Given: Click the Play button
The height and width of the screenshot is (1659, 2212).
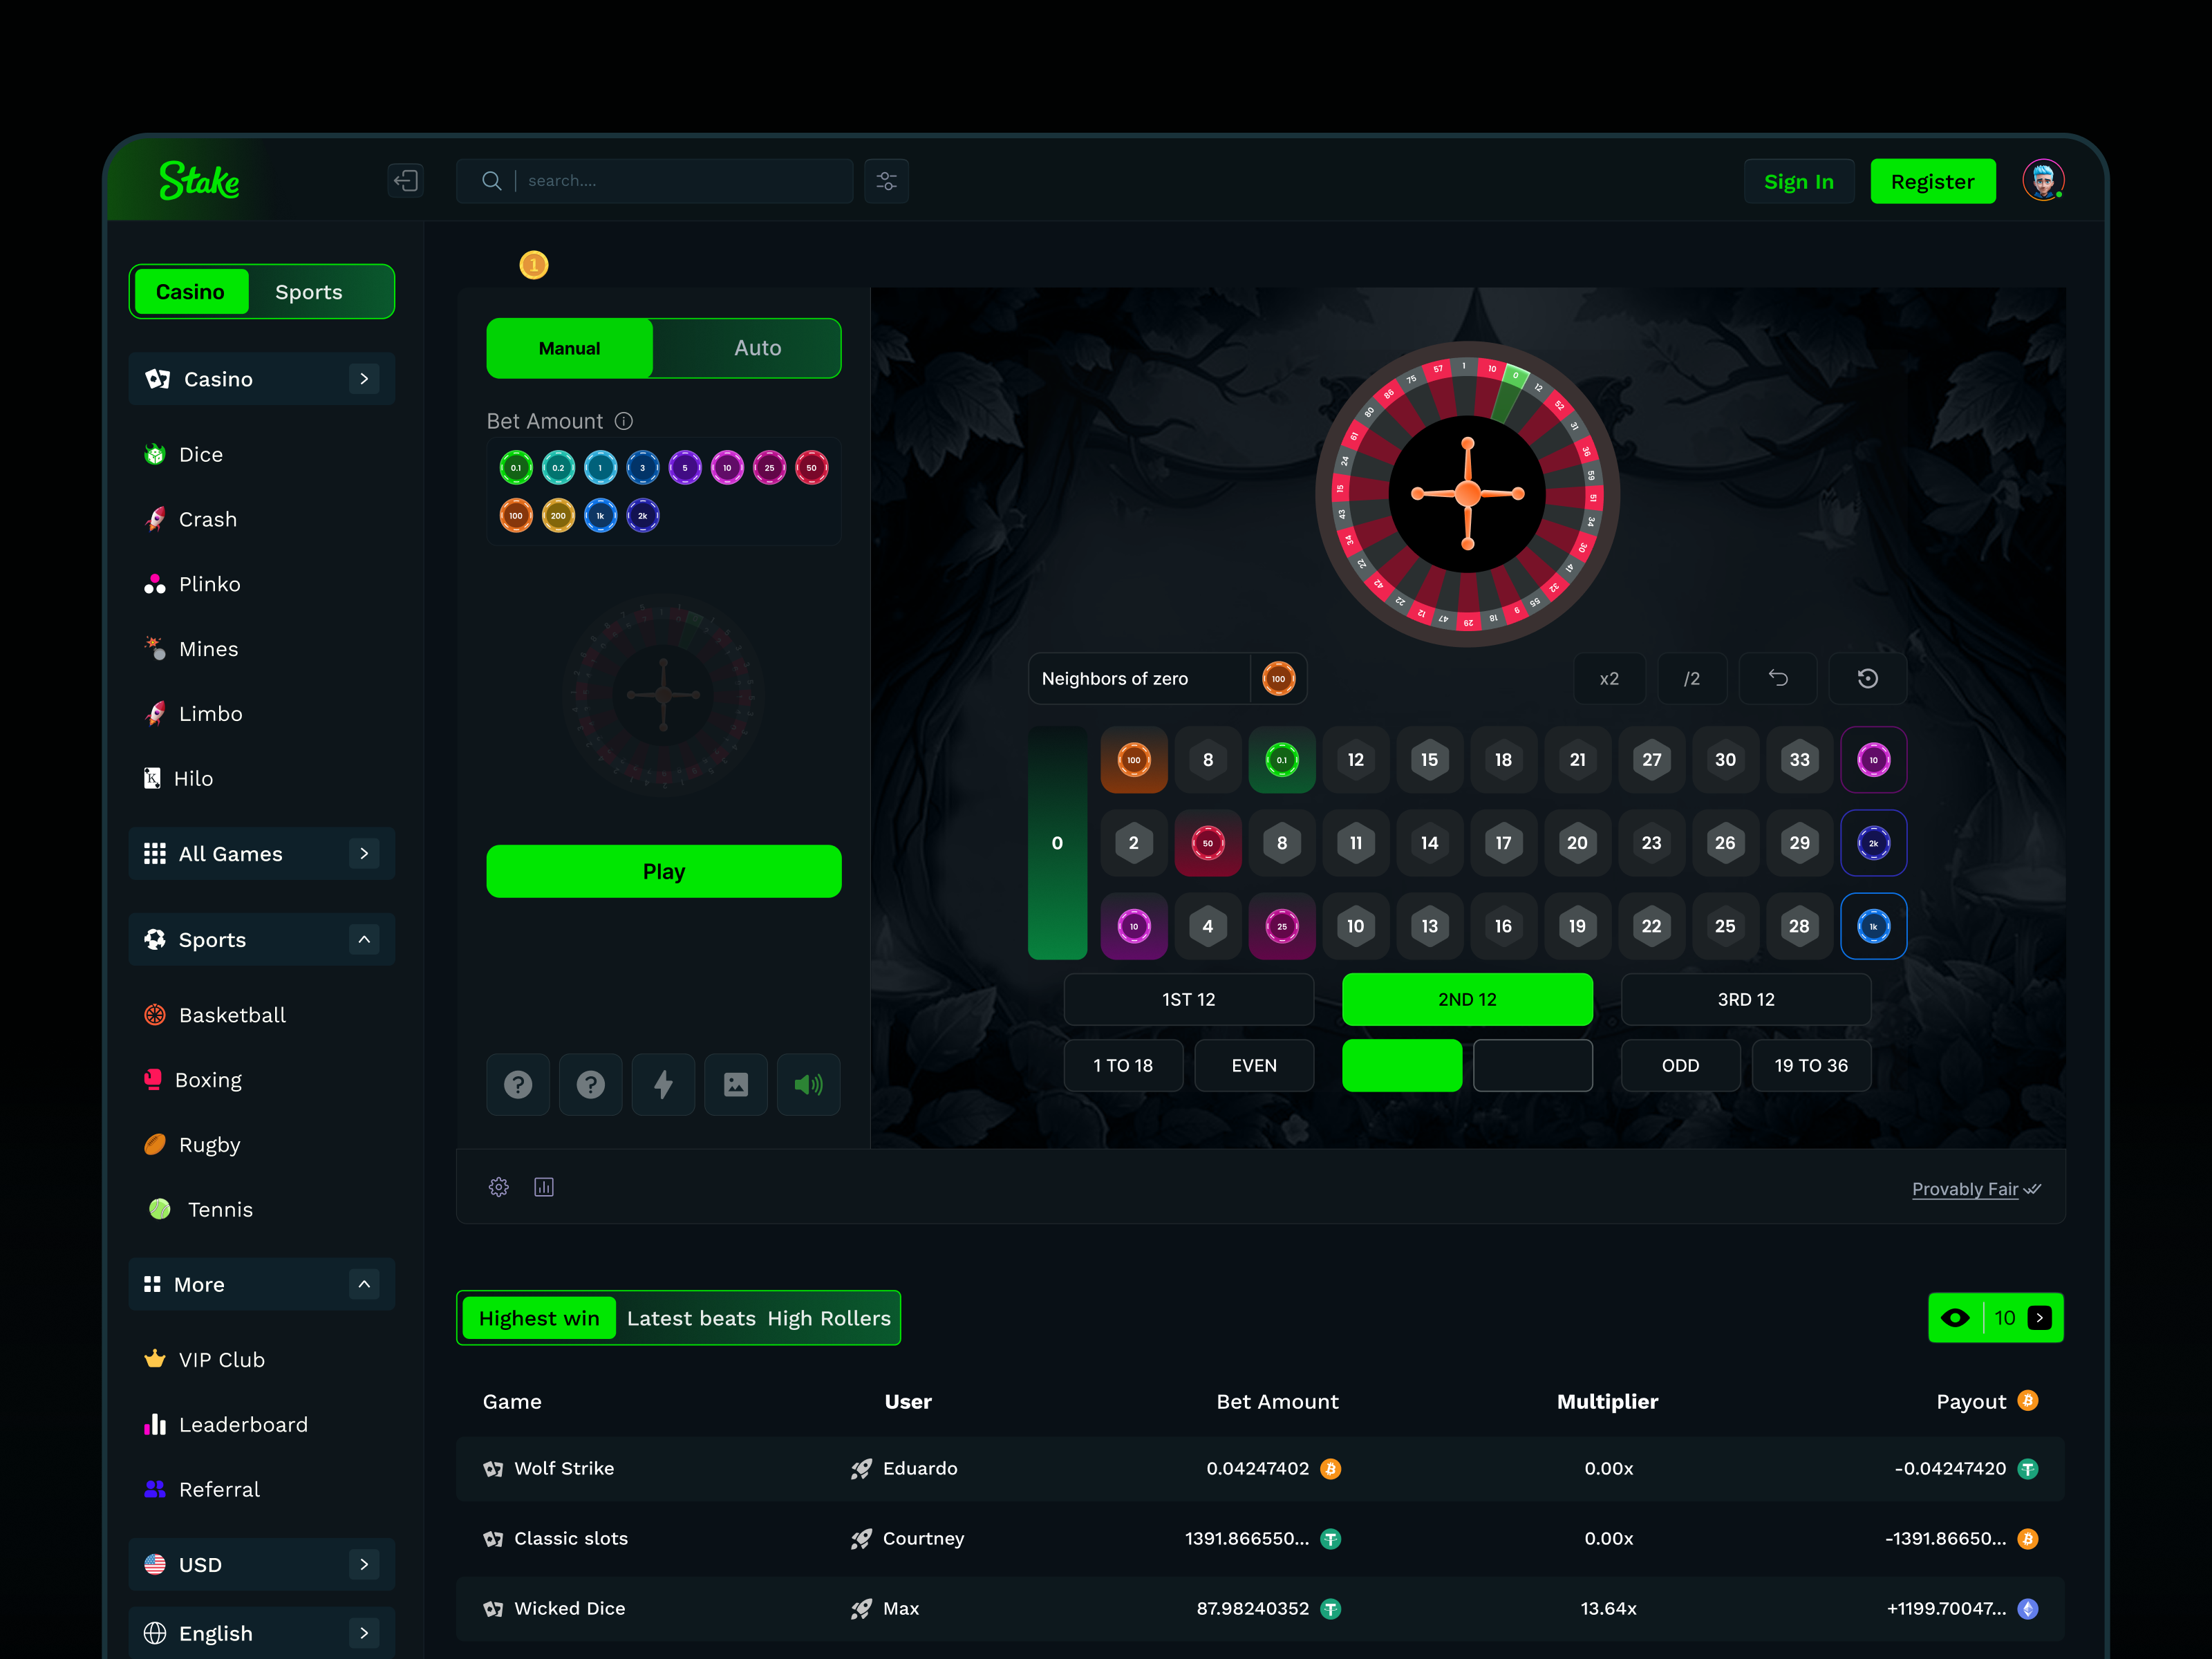Looking at the screenshot, I should pyautogui.click(x=663, y=871).
